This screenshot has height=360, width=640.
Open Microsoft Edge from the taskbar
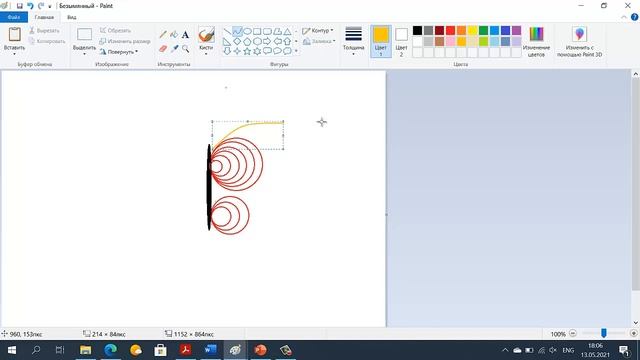(111, 350)
